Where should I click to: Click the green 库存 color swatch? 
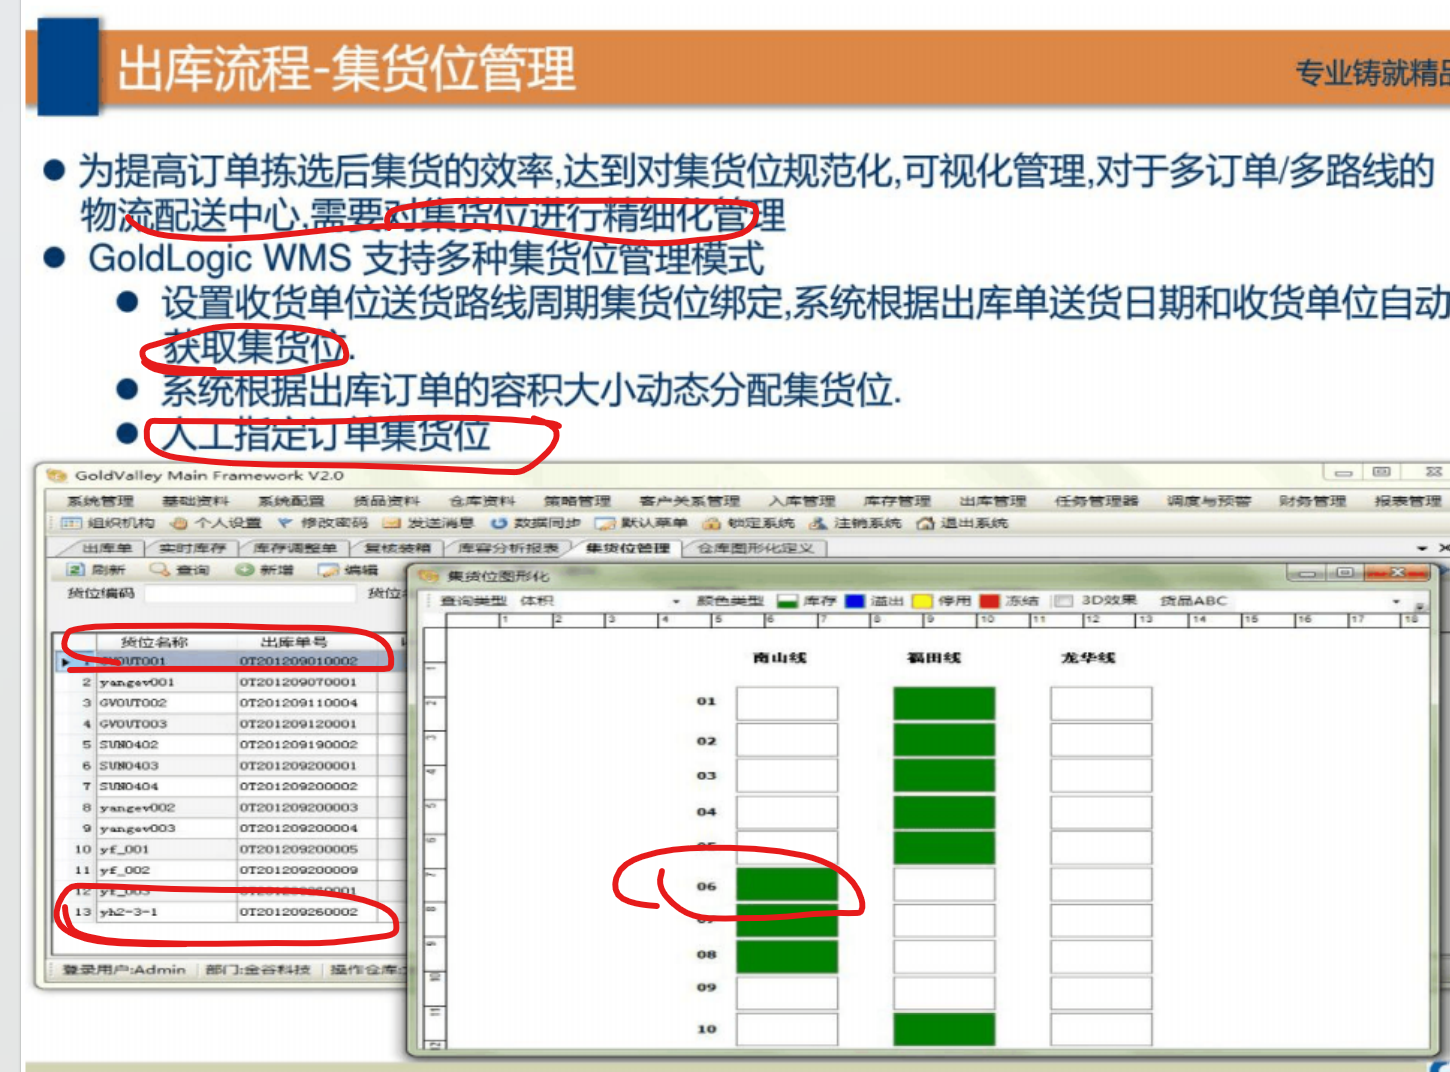pyautogui.click(x=787, y=601)
